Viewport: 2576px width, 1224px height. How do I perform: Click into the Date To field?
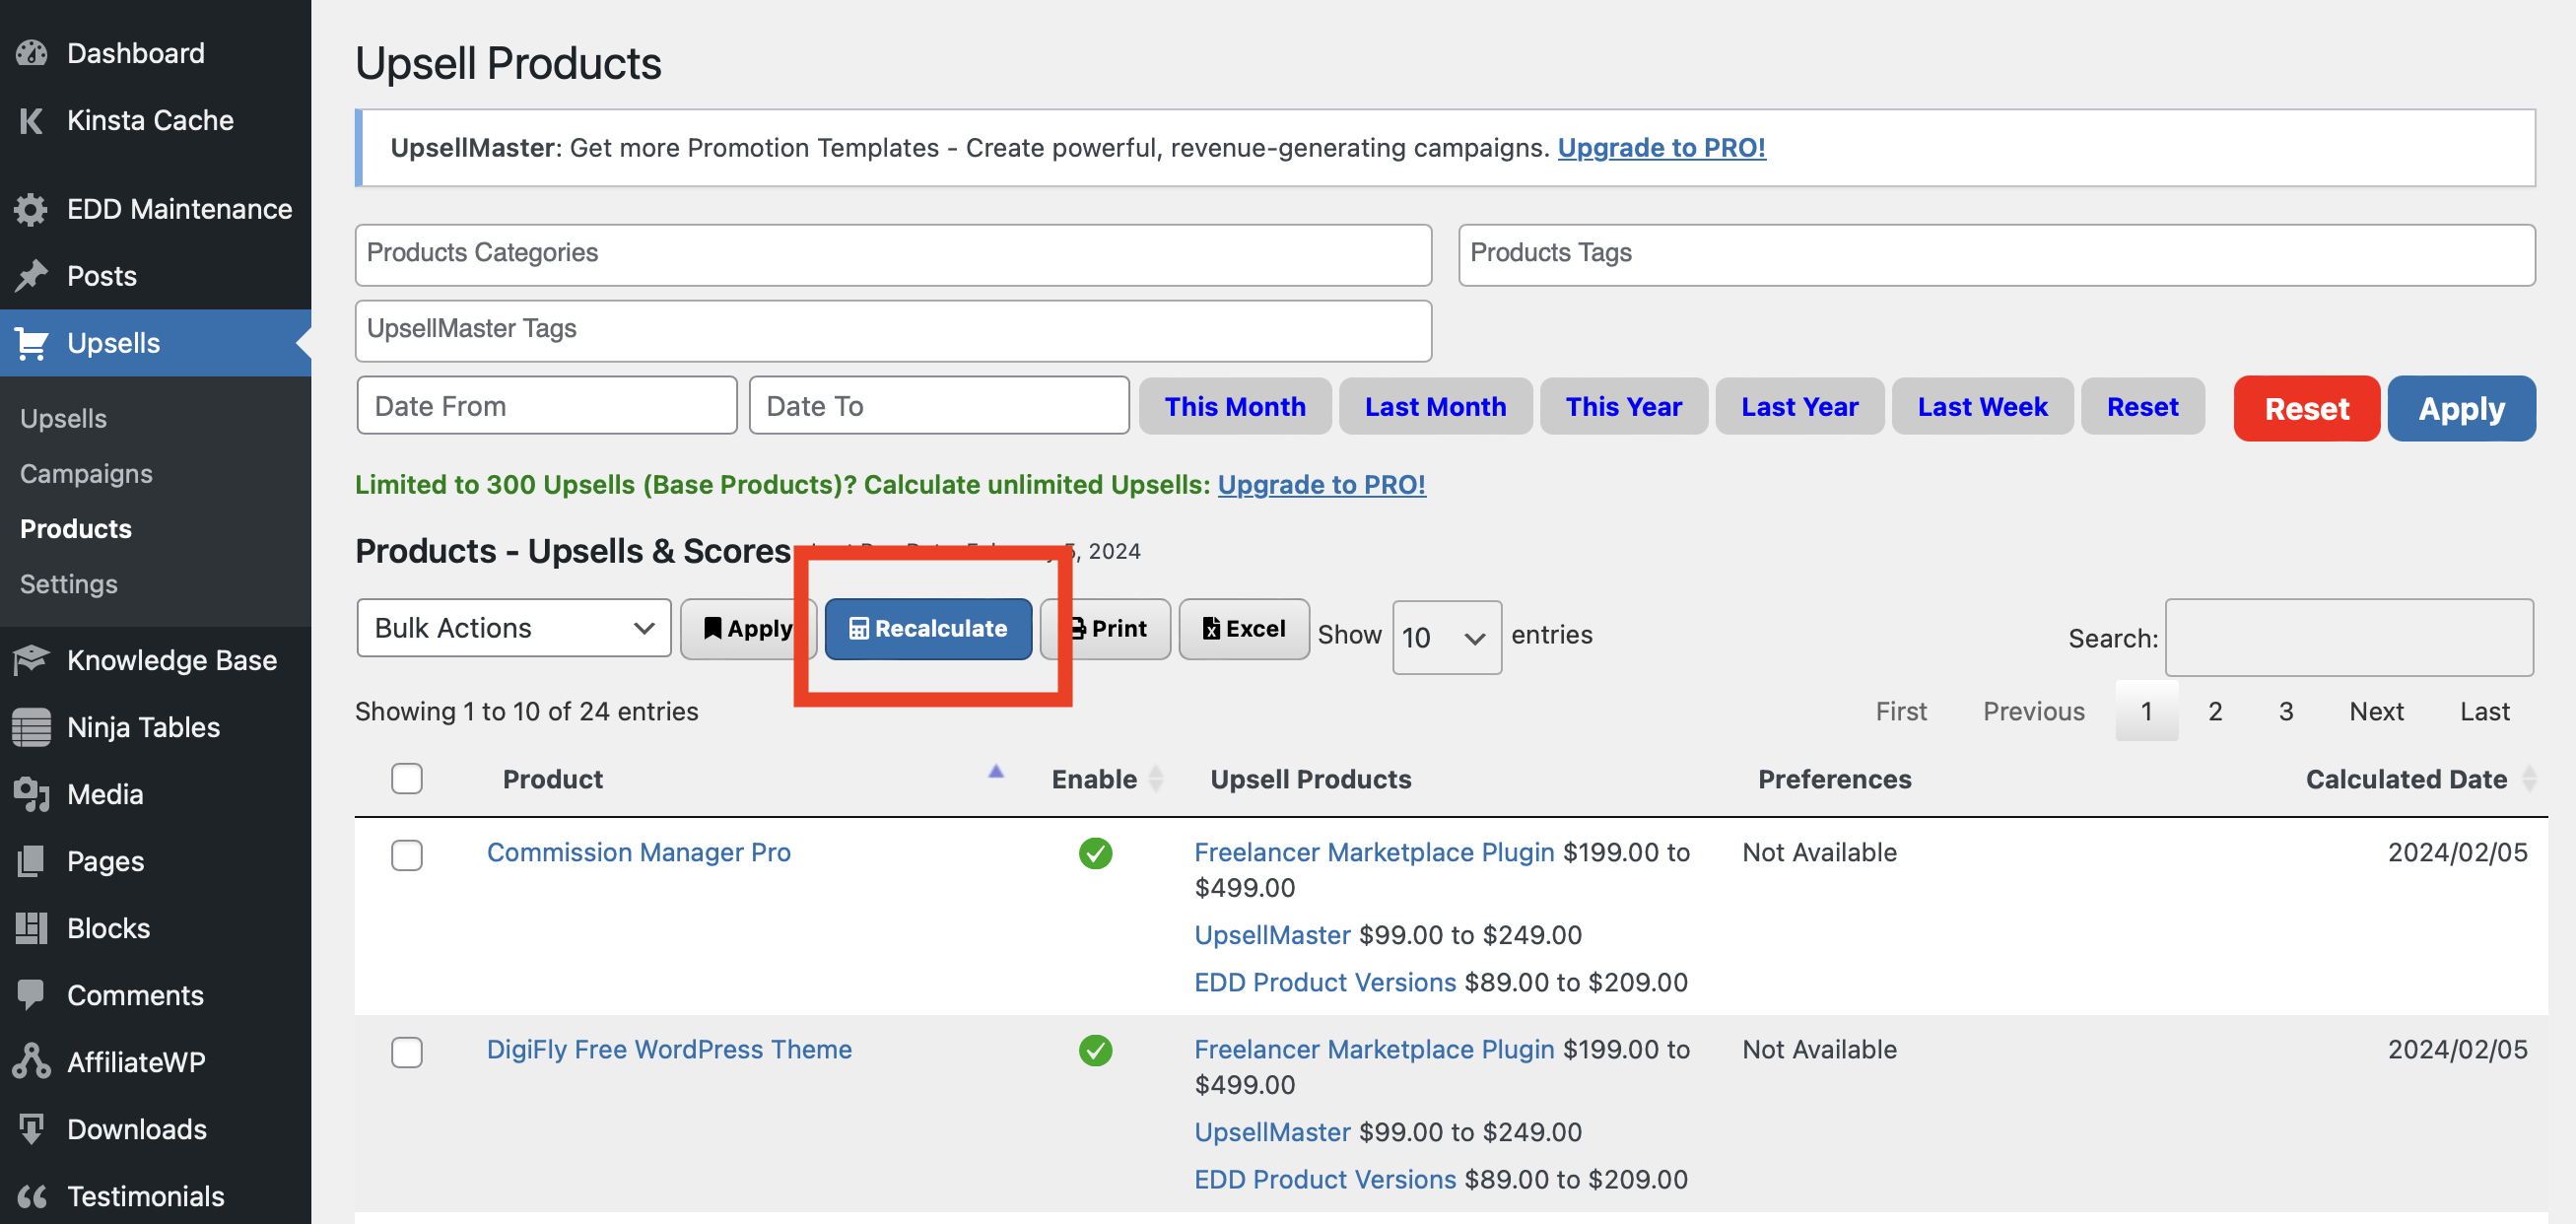[938, 405]
